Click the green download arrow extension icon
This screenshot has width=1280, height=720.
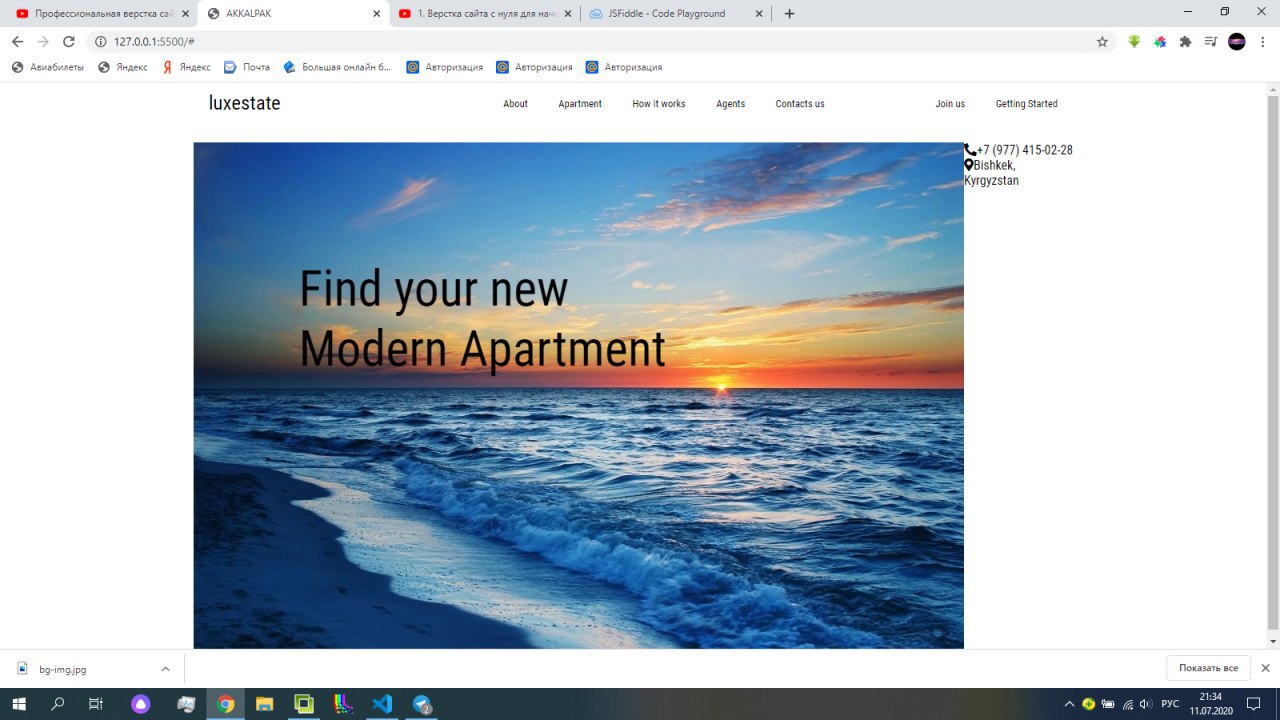1134,42
